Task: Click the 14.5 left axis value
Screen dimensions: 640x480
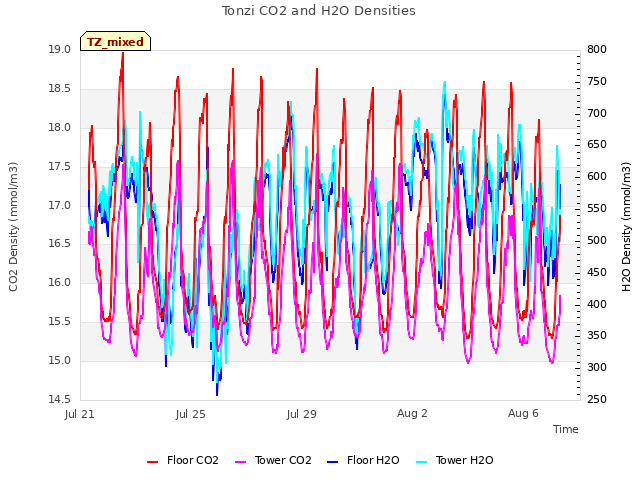Action: (60, 399)
